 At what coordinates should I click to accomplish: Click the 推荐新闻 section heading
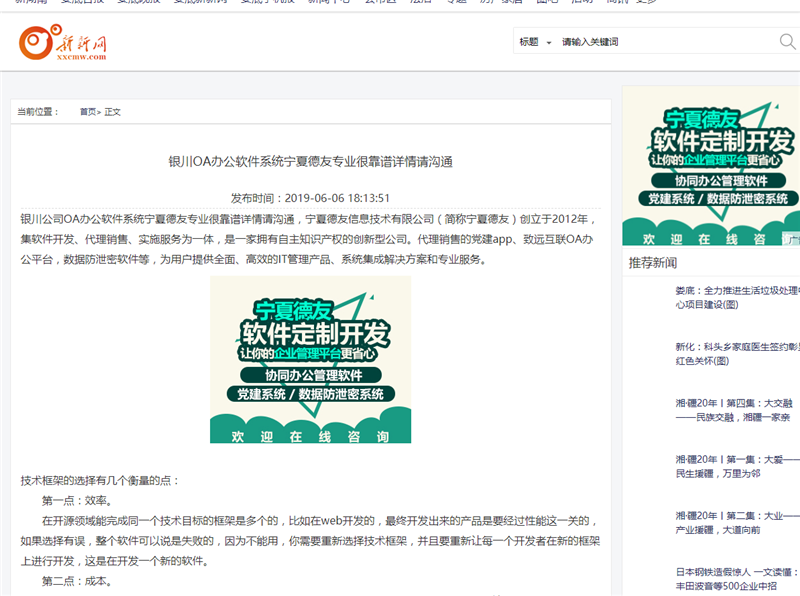pos(653,263)
